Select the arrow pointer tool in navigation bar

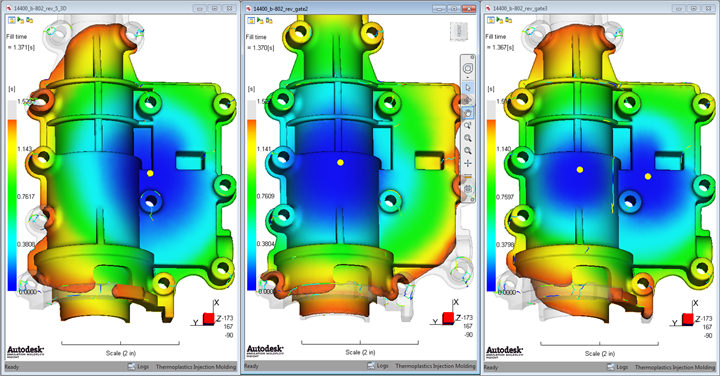467,87
